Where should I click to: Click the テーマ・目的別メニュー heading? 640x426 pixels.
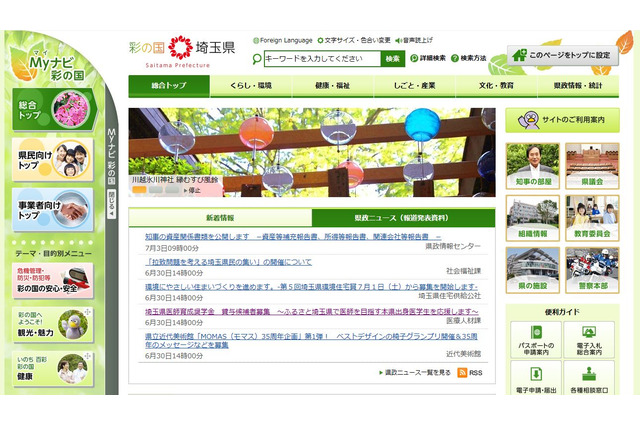tap(53, 254)
